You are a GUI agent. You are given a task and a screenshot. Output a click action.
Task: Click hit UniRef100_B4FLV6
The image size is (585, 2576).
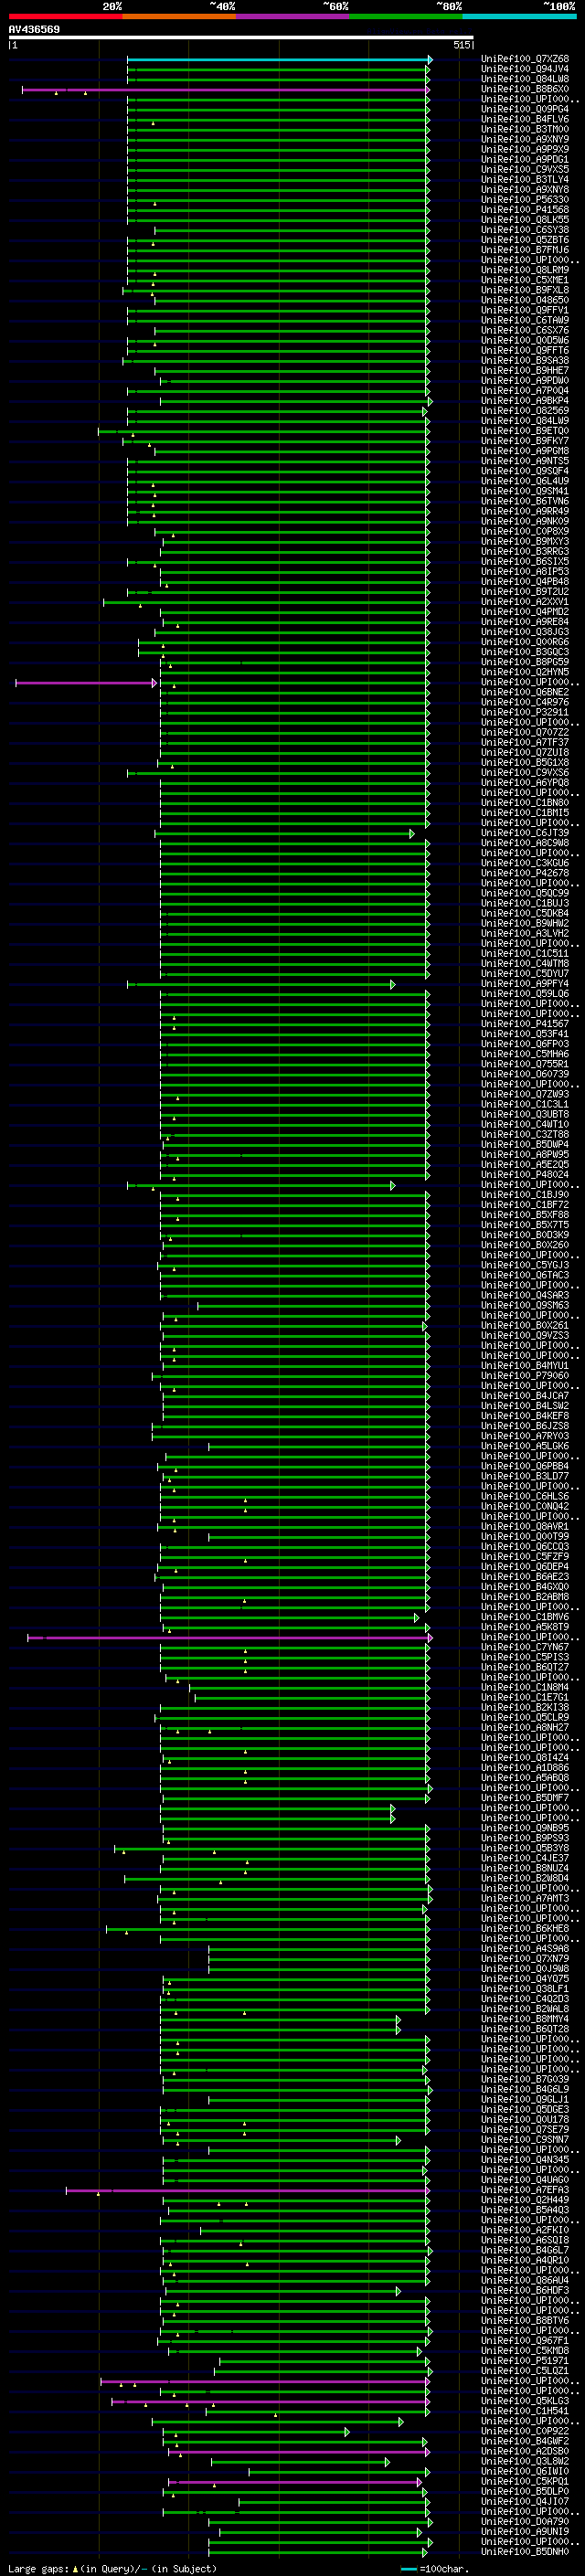(525, 119)
